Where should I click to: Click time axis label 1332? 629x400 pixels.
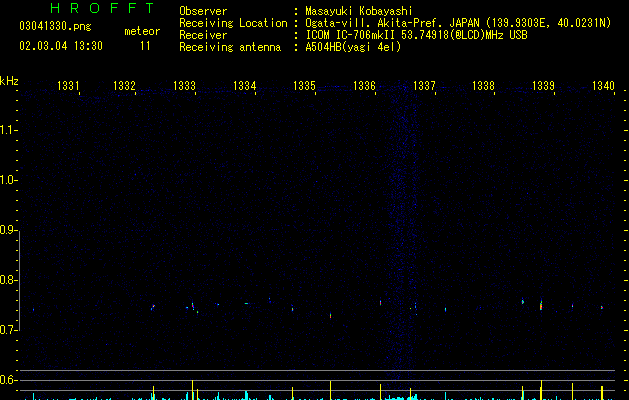click(124, 86)
